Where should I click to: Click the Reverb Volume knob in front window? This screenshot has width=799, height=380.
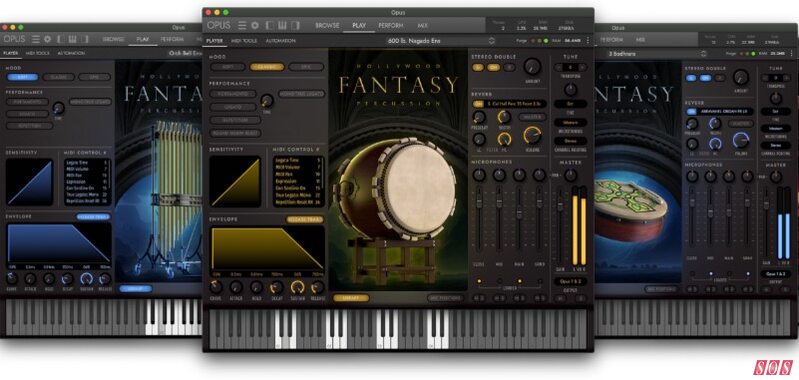(532, 135)
